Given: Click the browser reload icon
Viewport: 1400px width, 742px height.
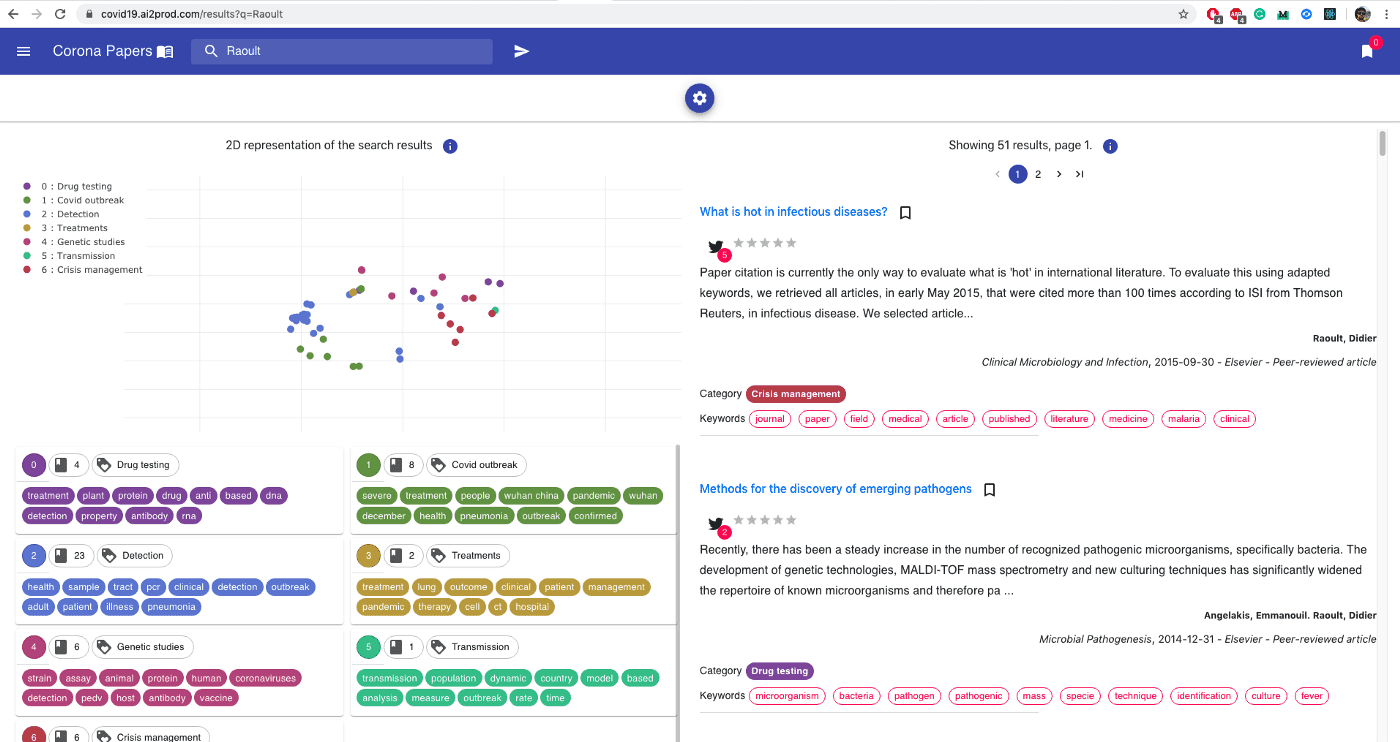Looking at the screenshot, I should (60, 14).
